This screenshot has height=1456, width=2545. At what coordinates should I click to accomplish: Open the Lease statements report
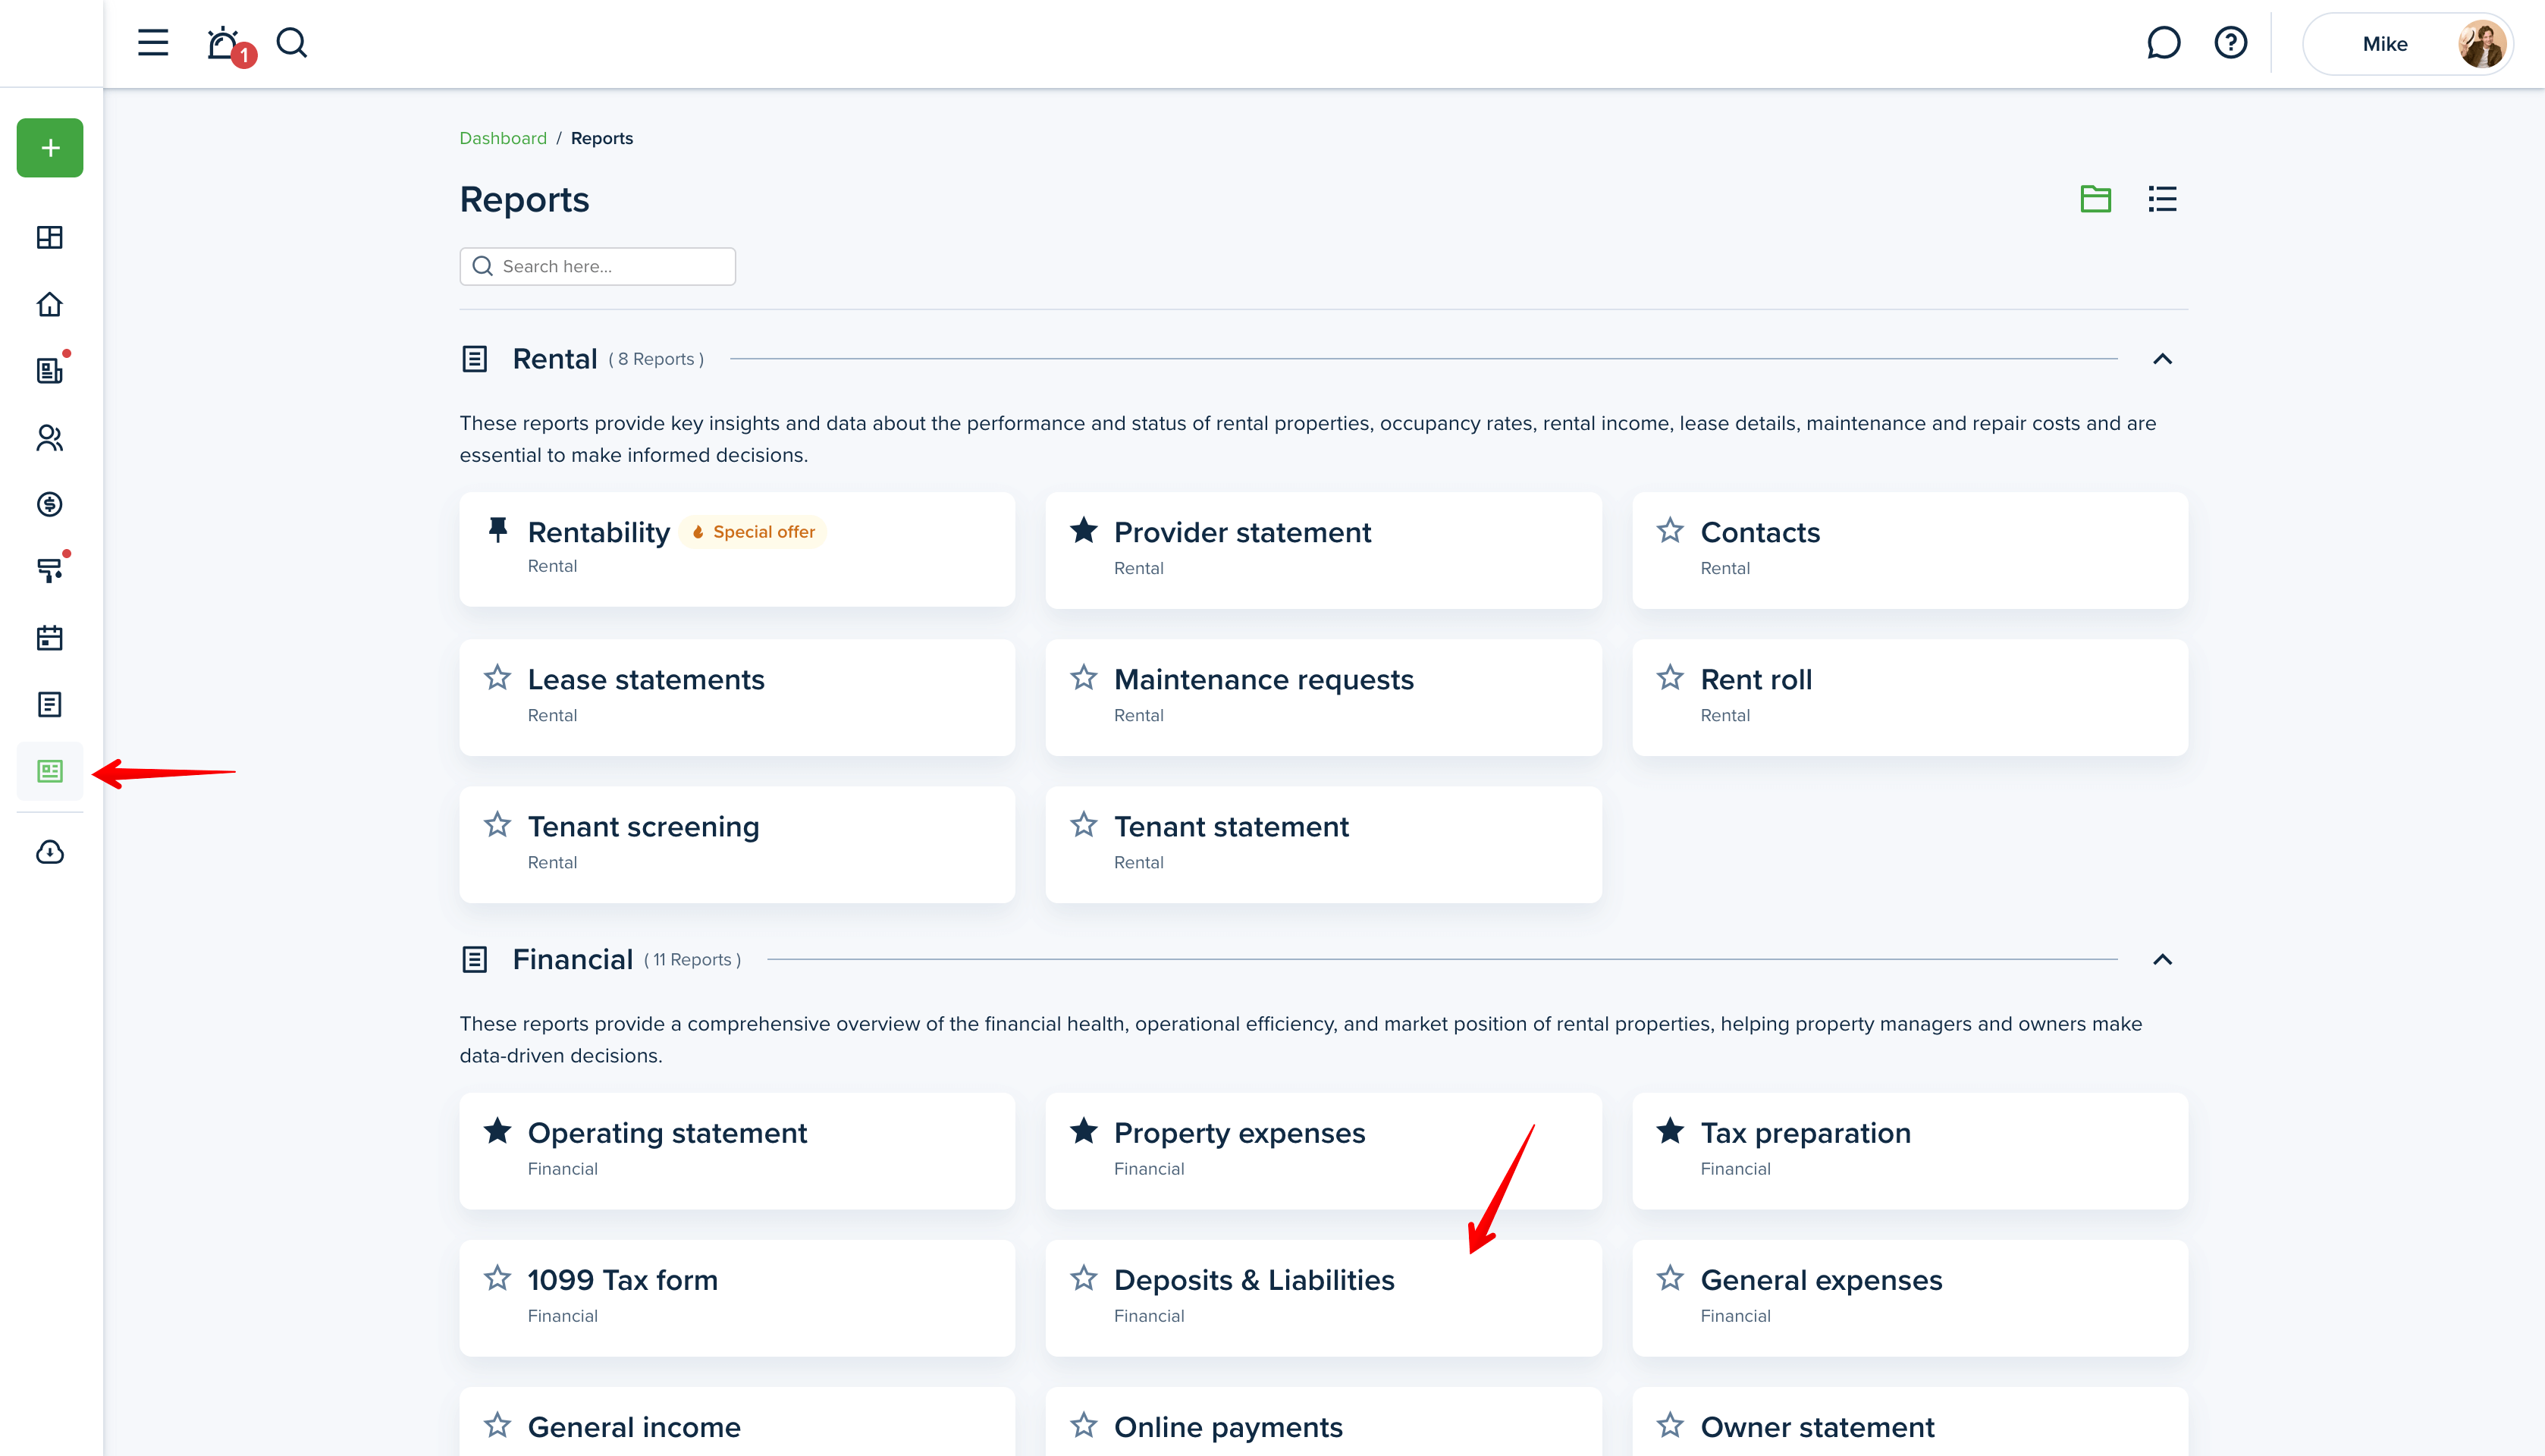pyautogui.click(x=737, y=697)
